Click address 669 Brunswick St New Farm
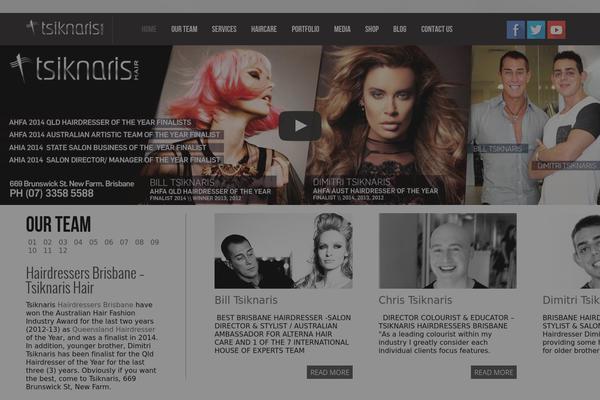 [72, 183]
